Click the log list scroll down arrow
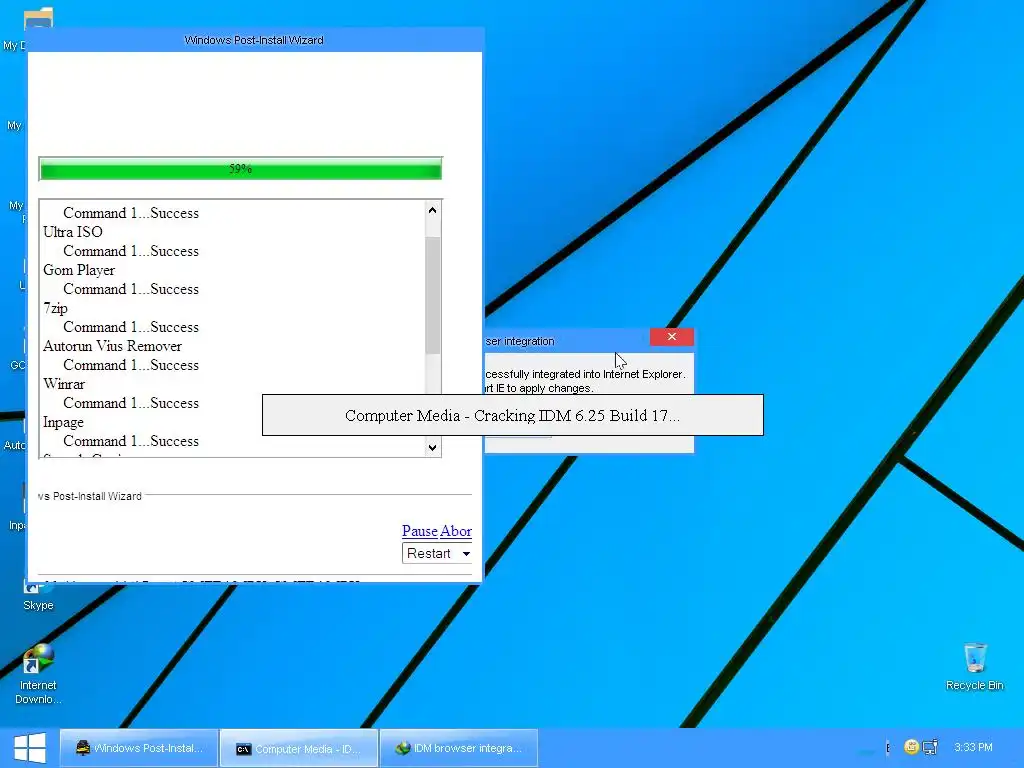The height and width of the screenshot is (768, 1024). pos(432,447)
